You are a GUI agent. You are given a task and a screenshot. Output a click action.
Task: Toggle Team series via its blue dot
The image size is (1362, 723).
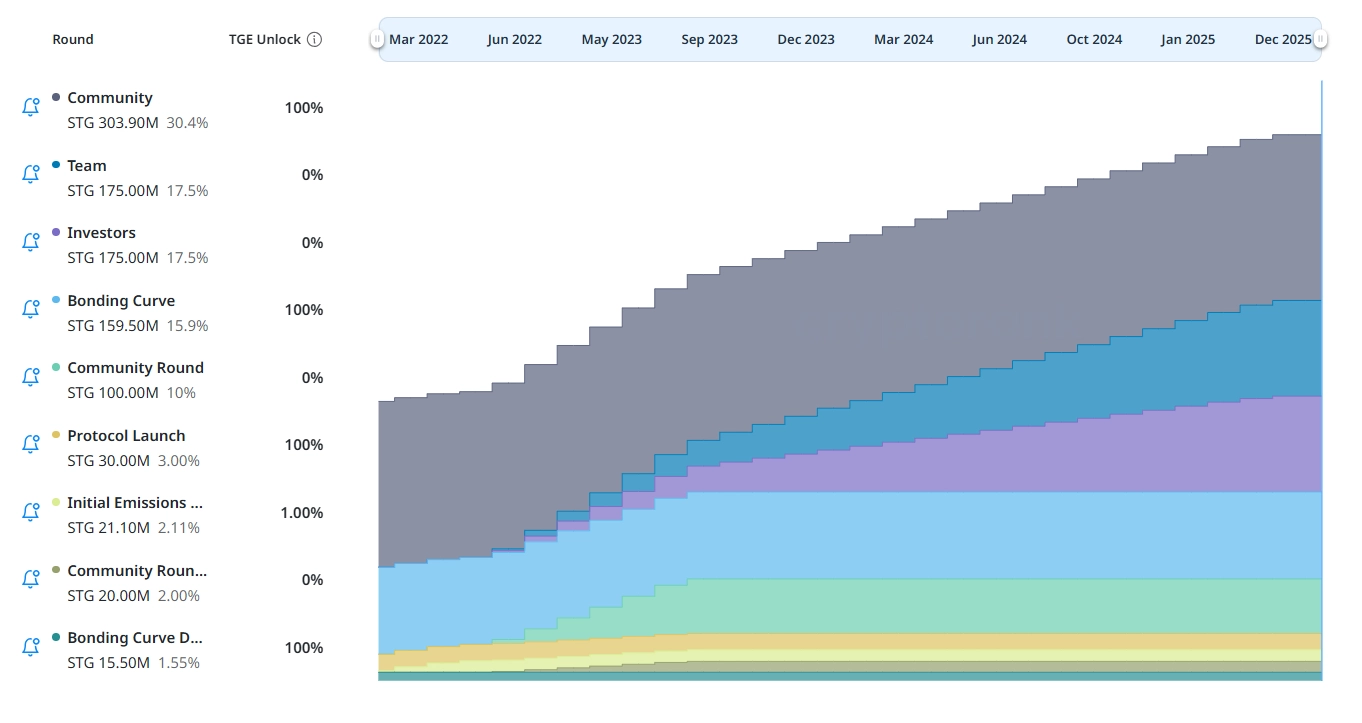point(56,165)
